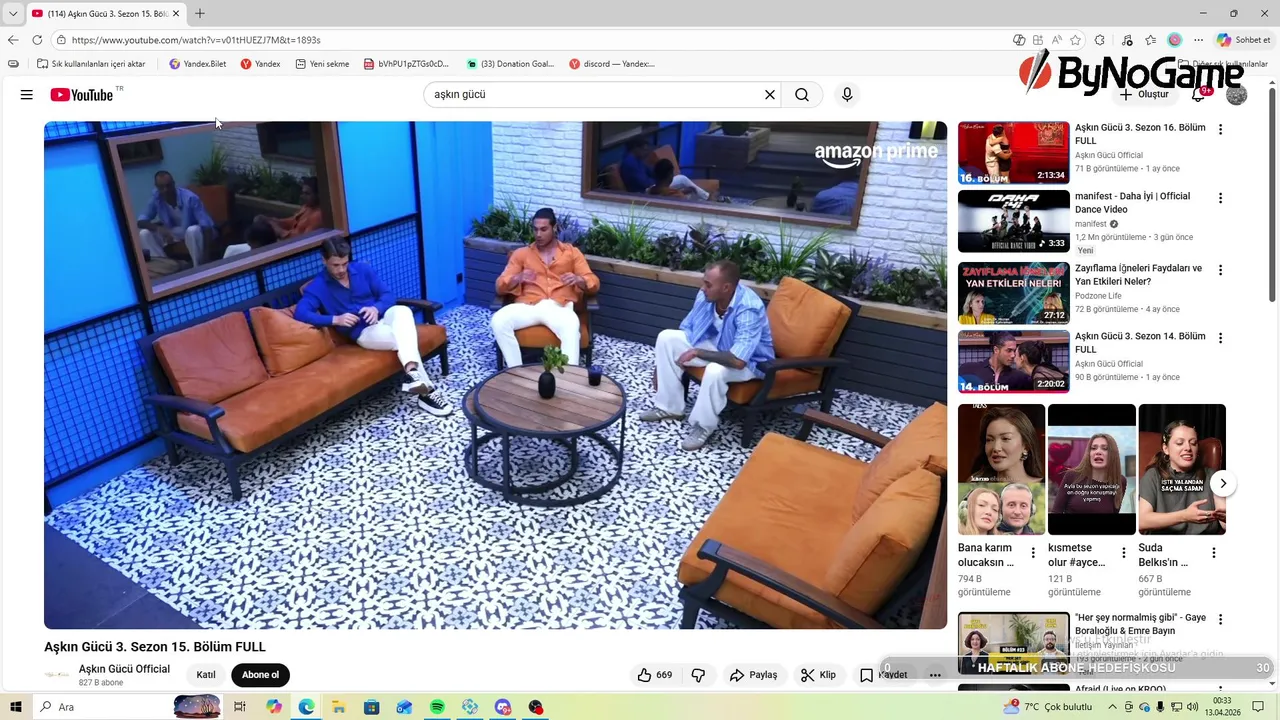
Task: Start voice search with microphone icon
Action: [847, 95]
